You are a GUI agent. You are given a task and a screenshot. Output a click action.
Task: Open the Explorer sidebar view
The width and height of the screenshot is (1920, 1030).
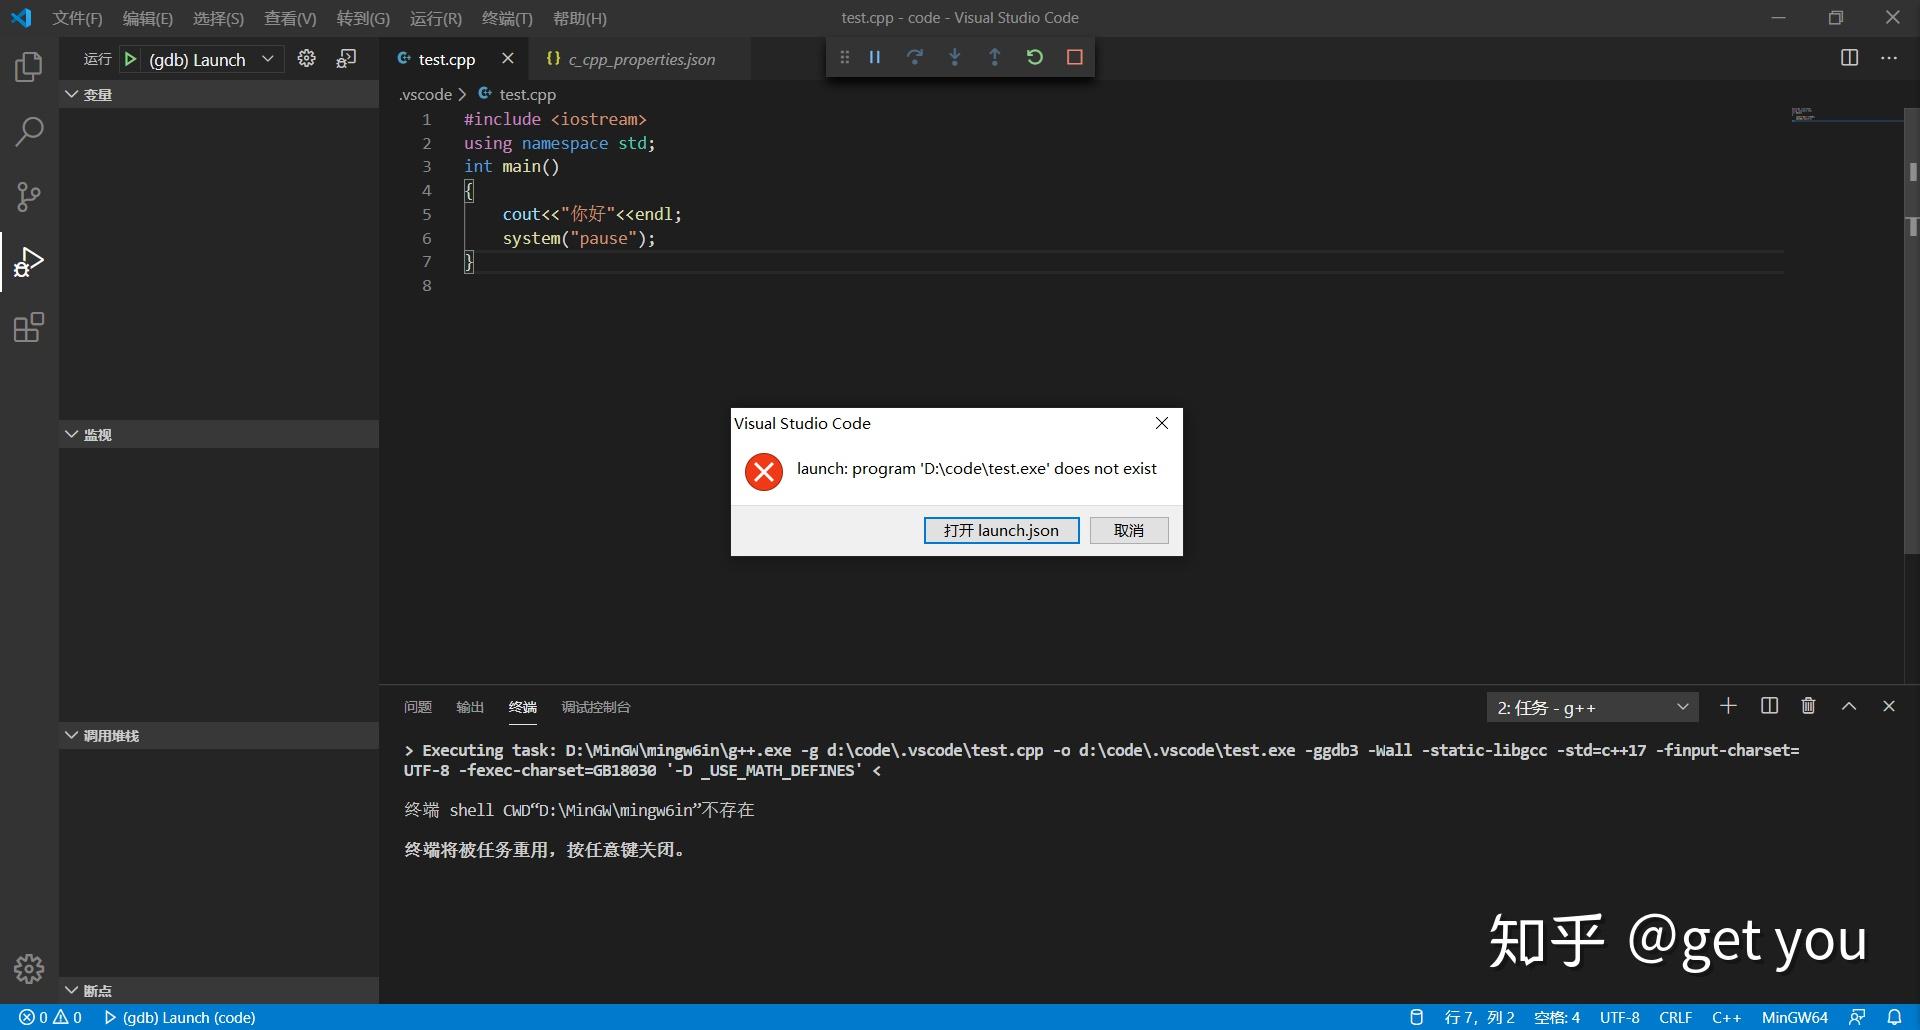coord(28,66)
